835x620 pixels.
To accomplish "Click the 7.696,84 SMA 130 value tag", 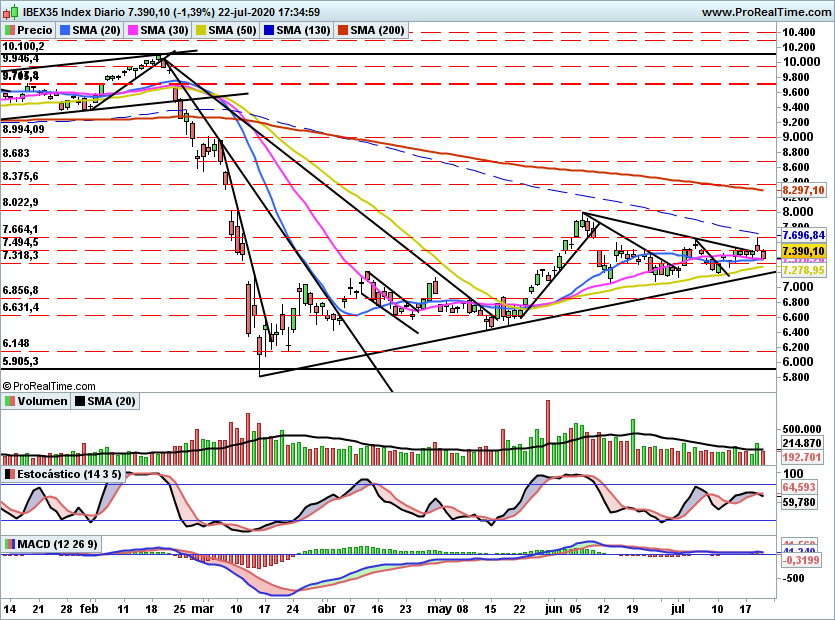I will pyautogui.click(x=804, y=235).
